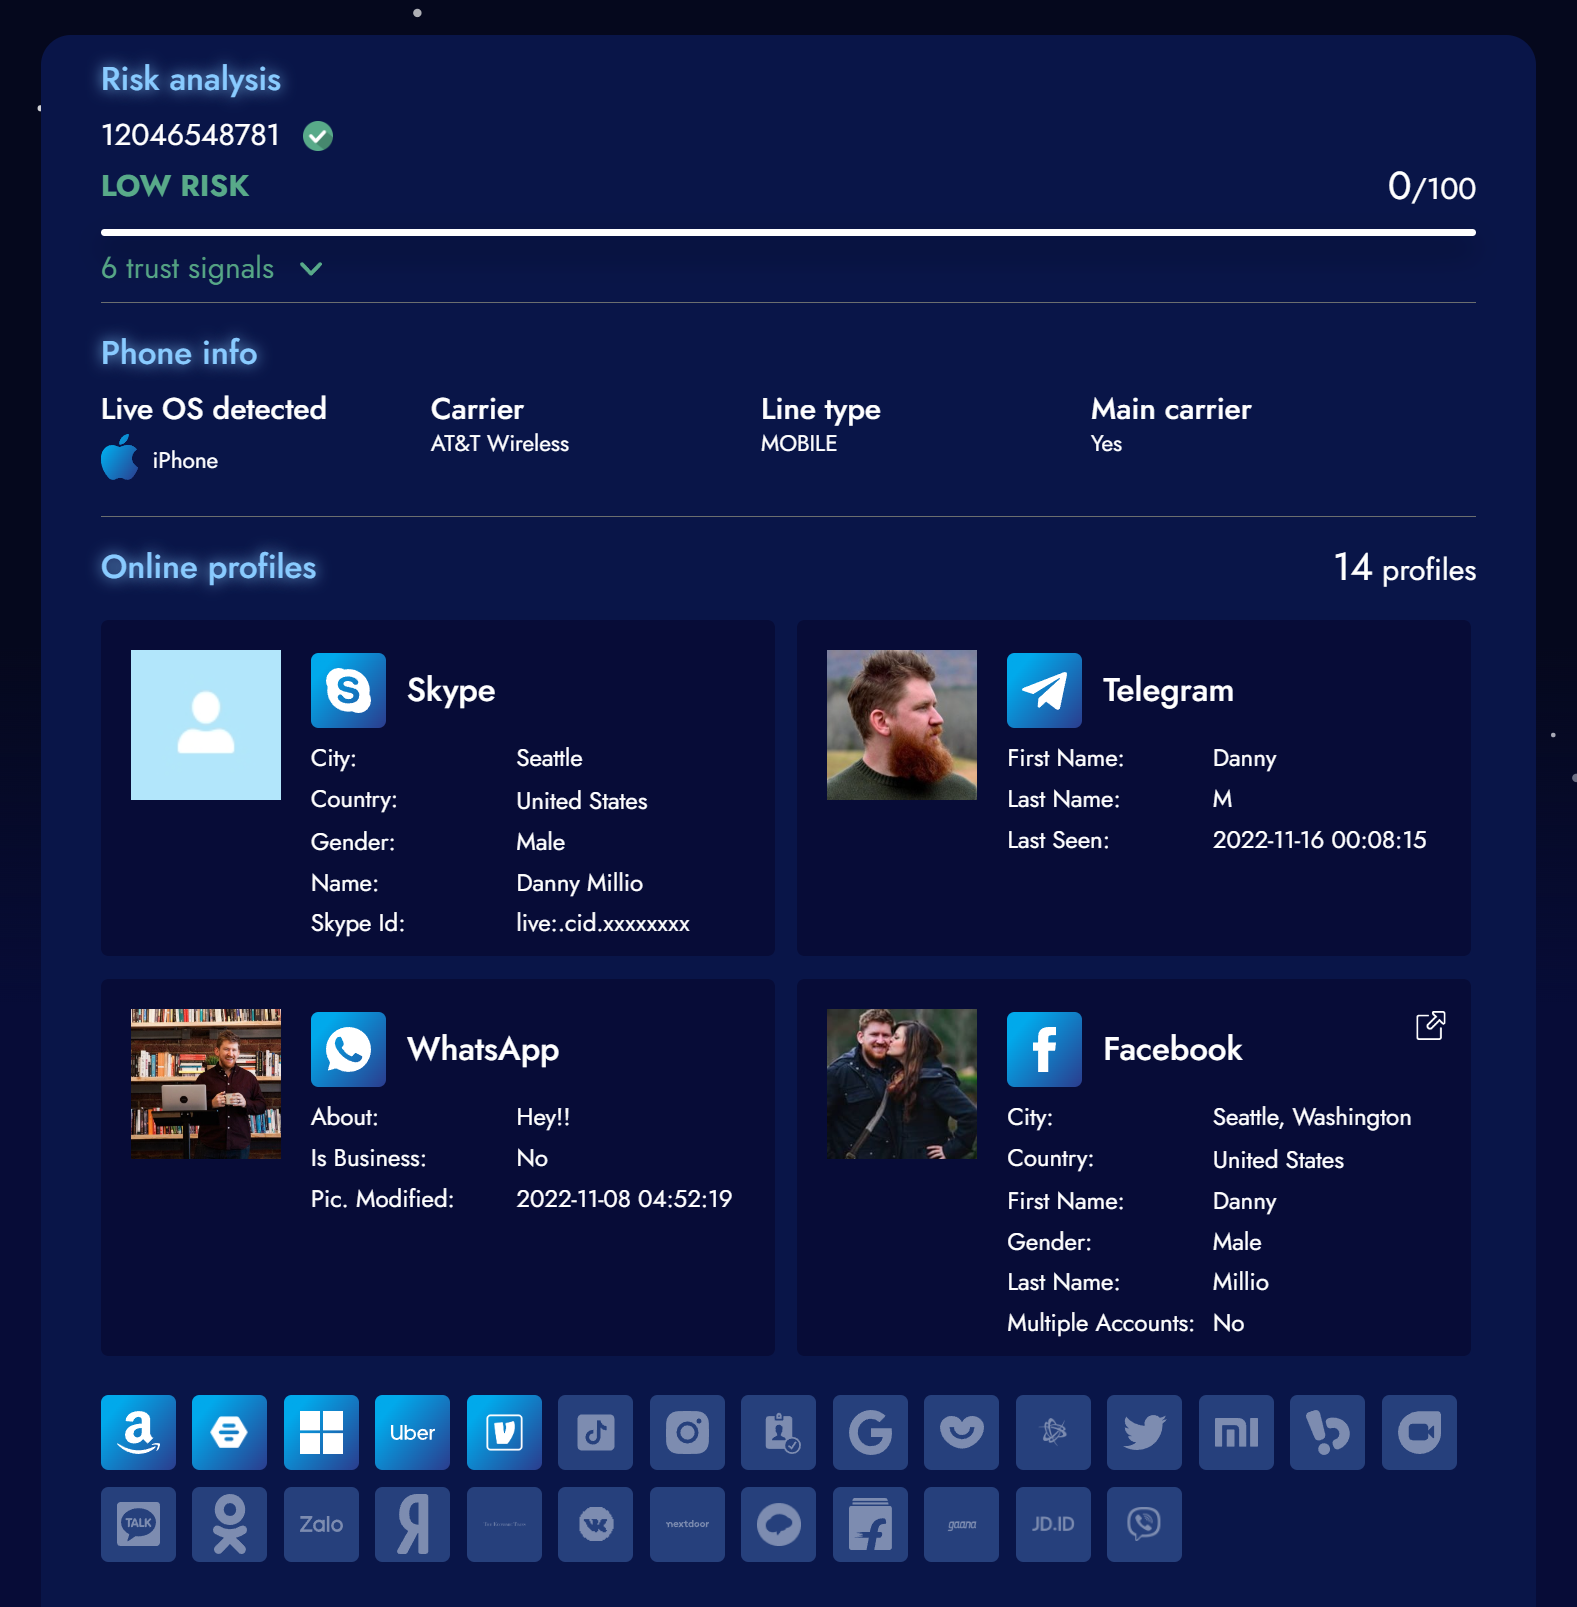Click Facebook city Seattle, Washington
1577x1607 pixels.
click(1312, 1118)
